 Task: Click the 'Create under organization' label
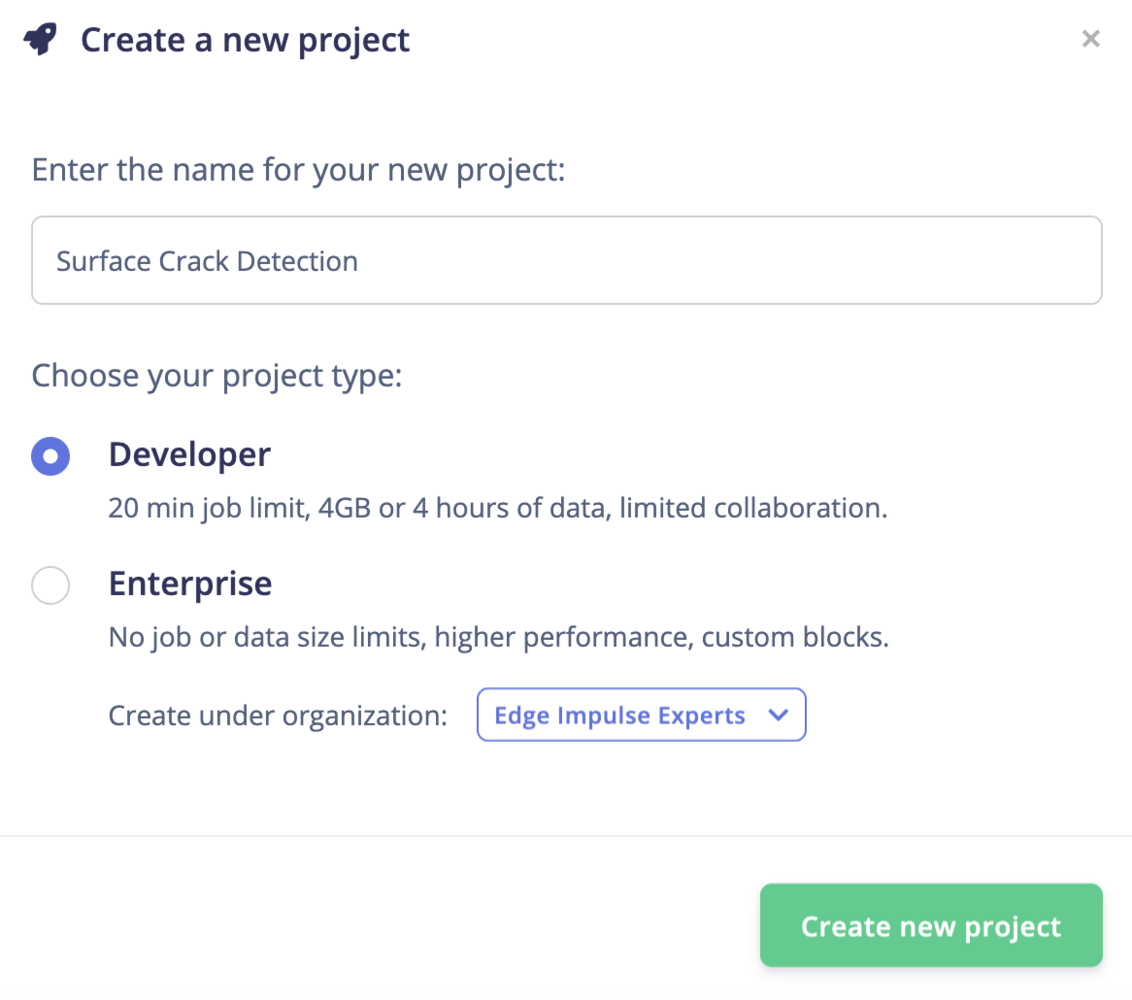click(278, 716)
